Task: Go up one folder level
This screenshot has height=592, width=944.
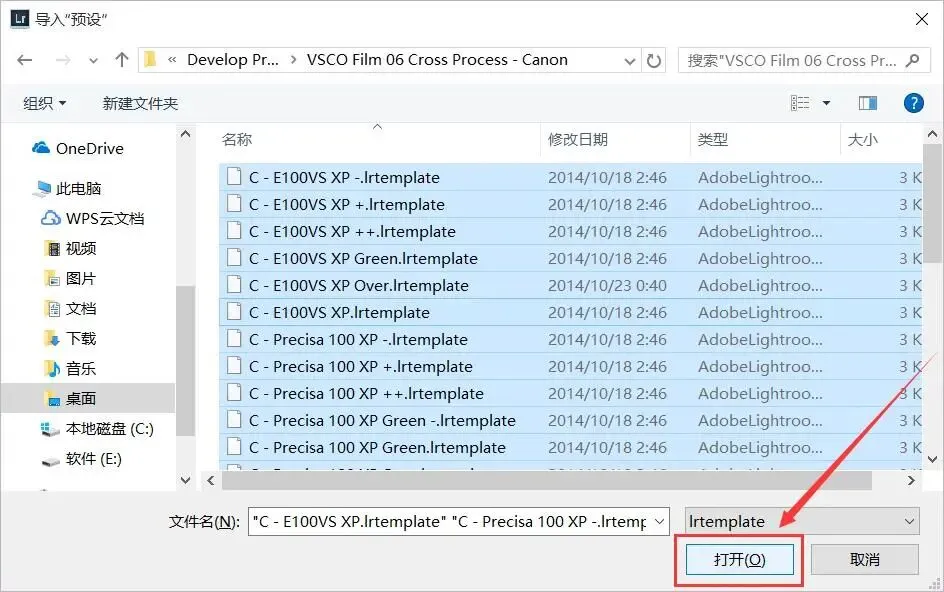Action: pyautogui.click(x=122, y=60)
